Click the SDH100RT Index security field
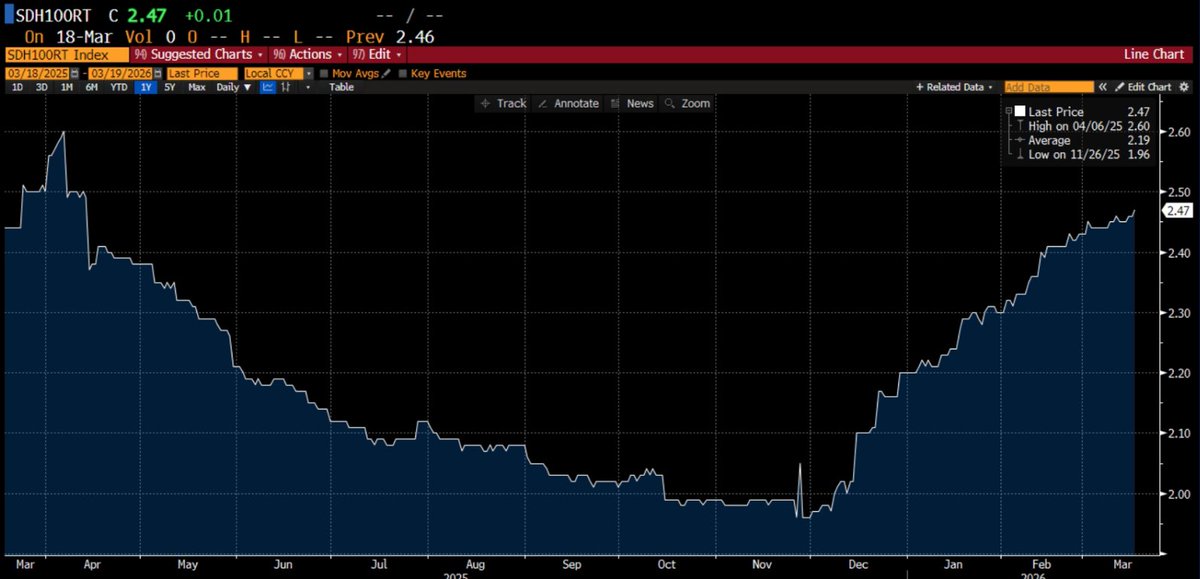 67,54
